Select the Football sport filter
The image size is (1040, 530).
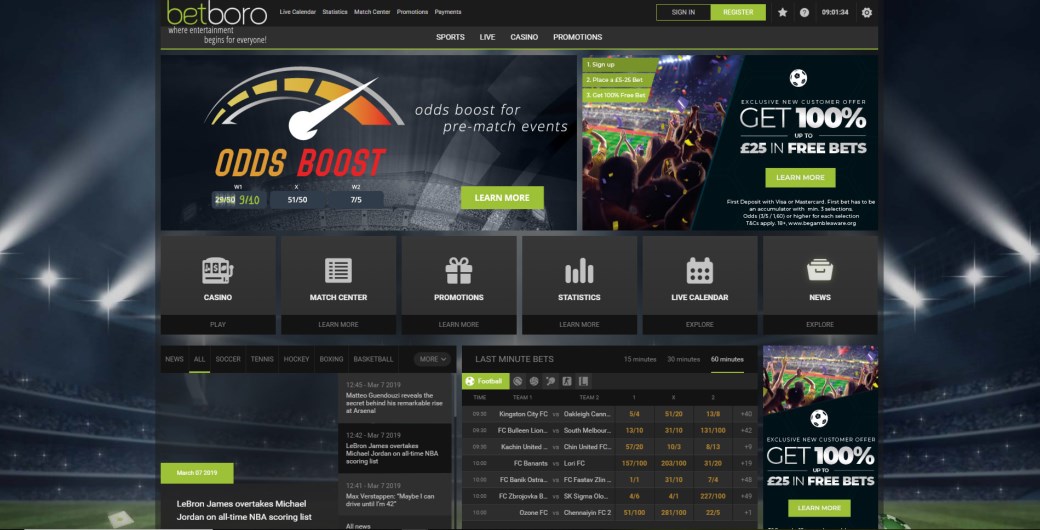pos(486,381)
